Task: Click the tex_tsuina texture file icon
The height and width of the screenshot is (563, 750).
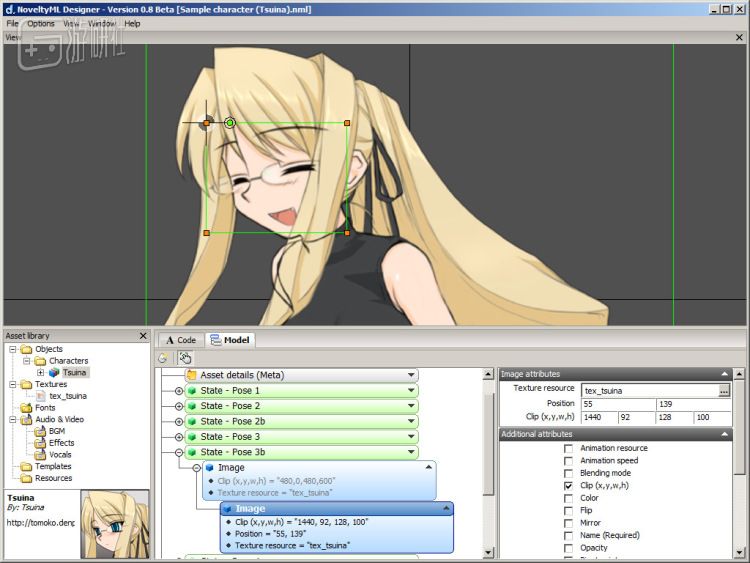Action: 41,396
